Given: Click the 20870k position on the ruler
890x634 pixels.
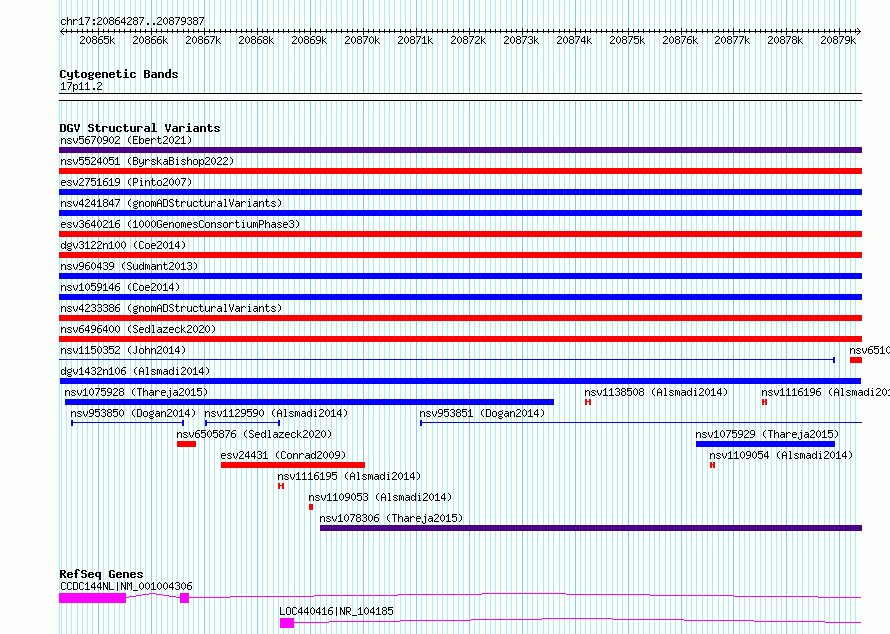Looking at the screenshot, I should pos(362,41).
